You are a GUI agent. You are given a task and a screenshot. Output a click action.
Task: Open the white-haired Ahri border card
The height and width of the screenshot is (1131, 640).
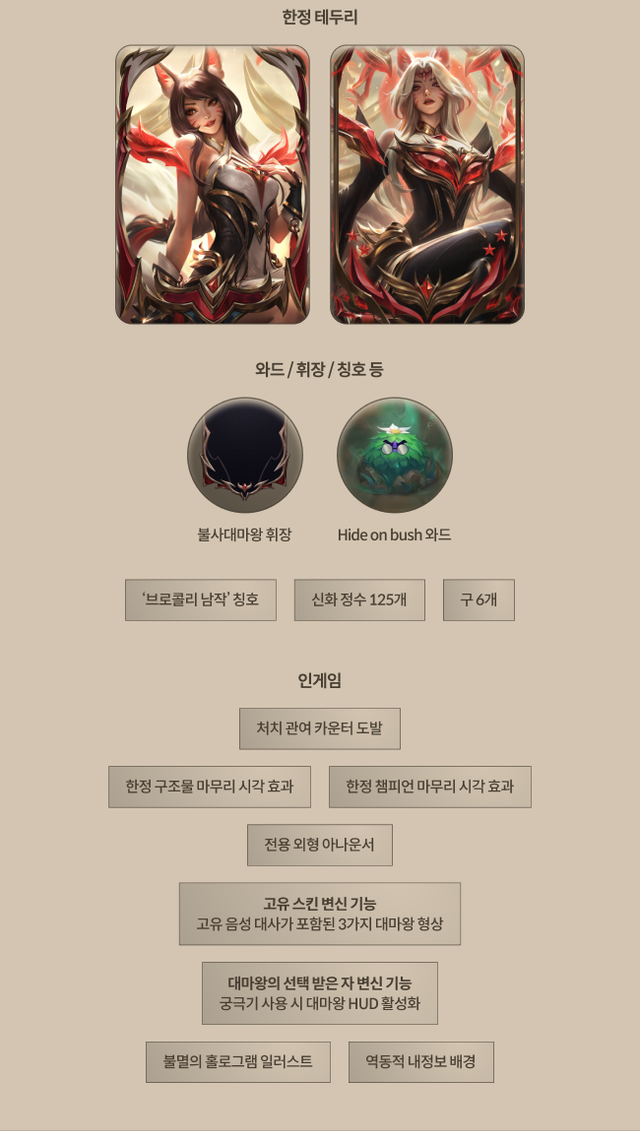427,185
